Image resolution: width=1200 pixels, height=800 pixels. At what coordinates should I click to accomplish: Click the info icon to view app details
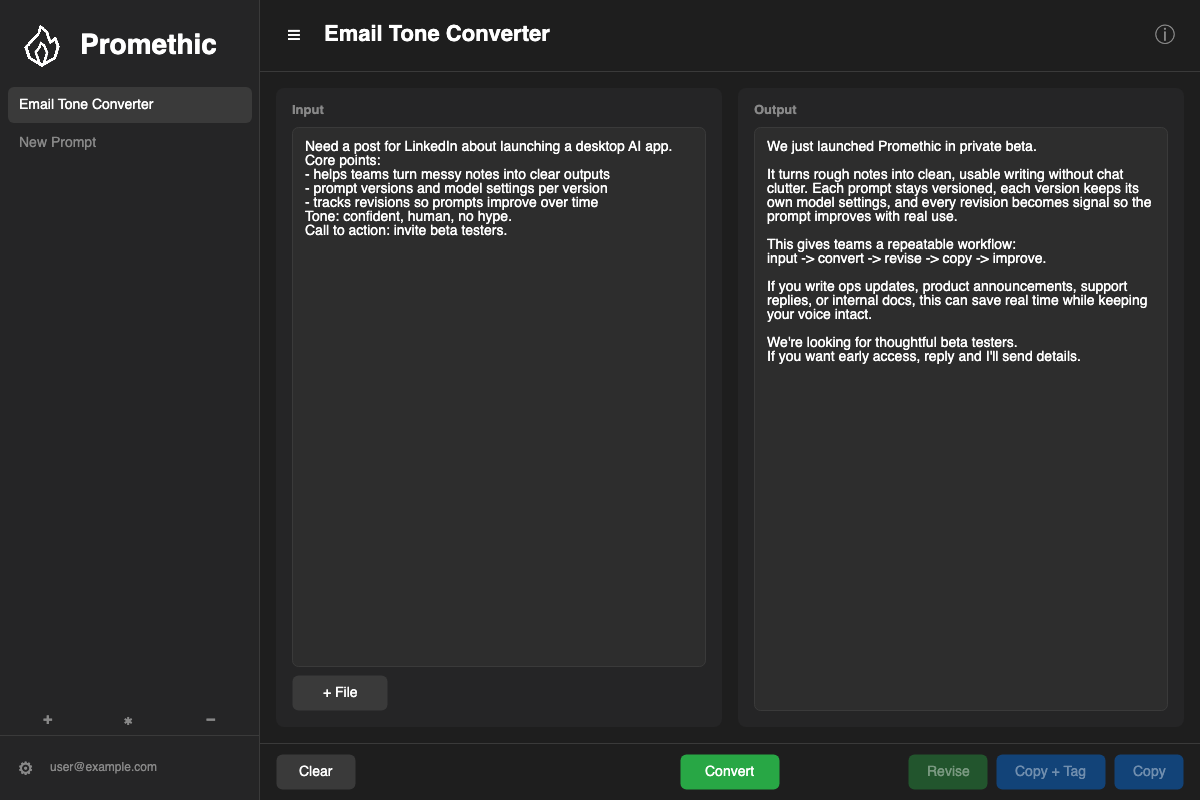1164,34
